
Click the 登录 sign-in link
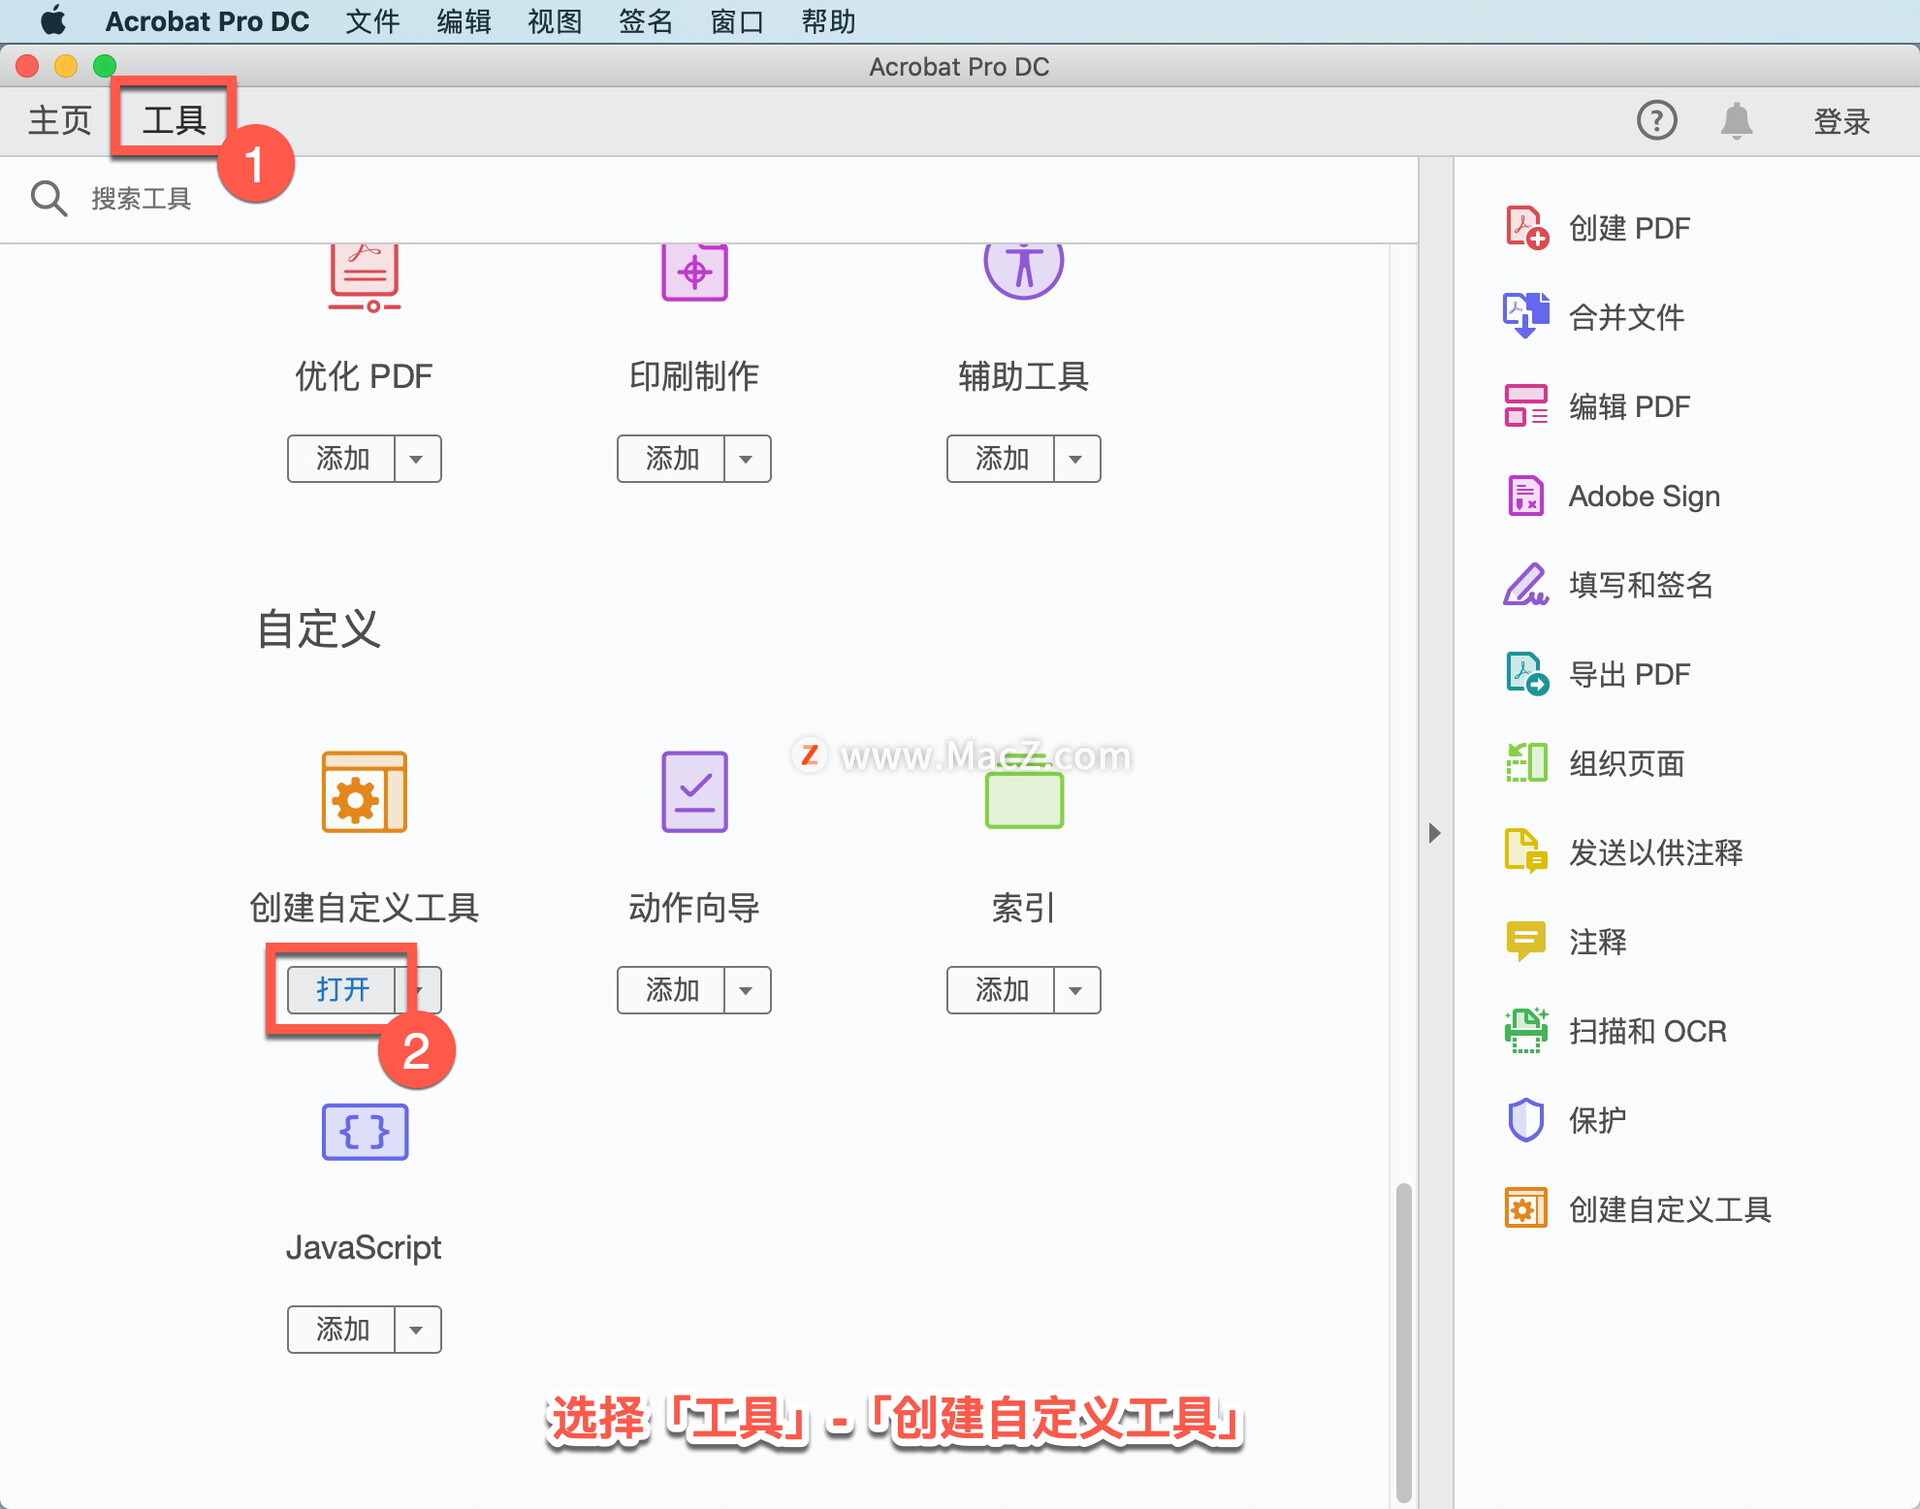1841,121
